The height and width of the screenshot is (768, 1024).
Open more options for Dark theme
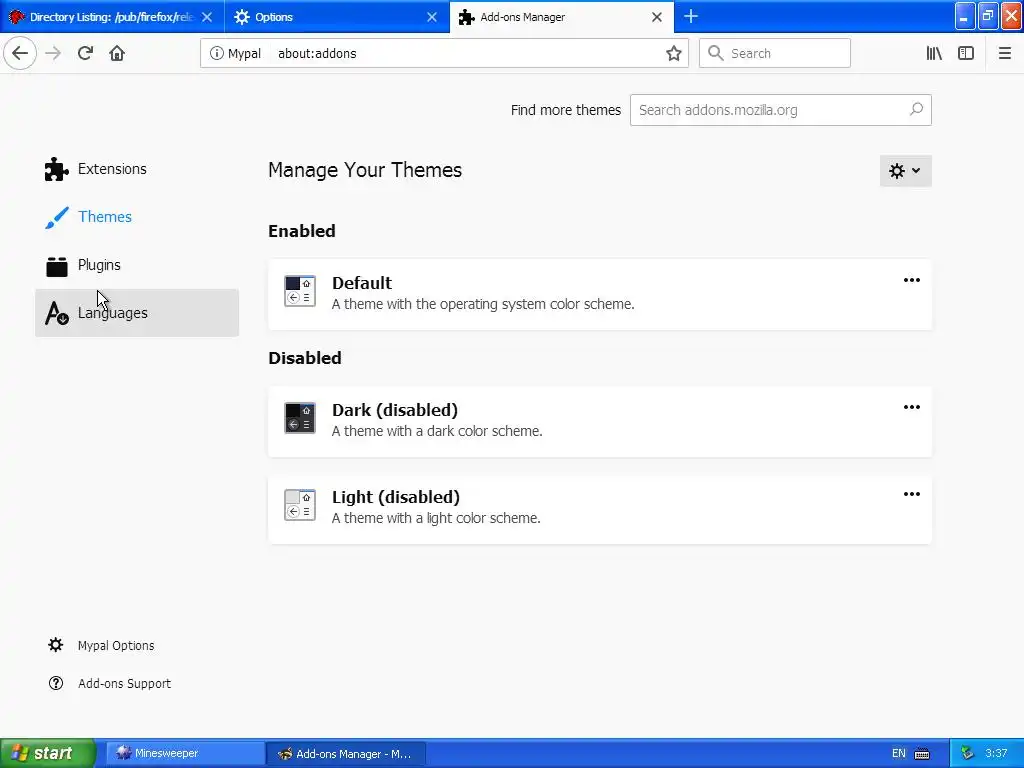click(x=912, y=407)
